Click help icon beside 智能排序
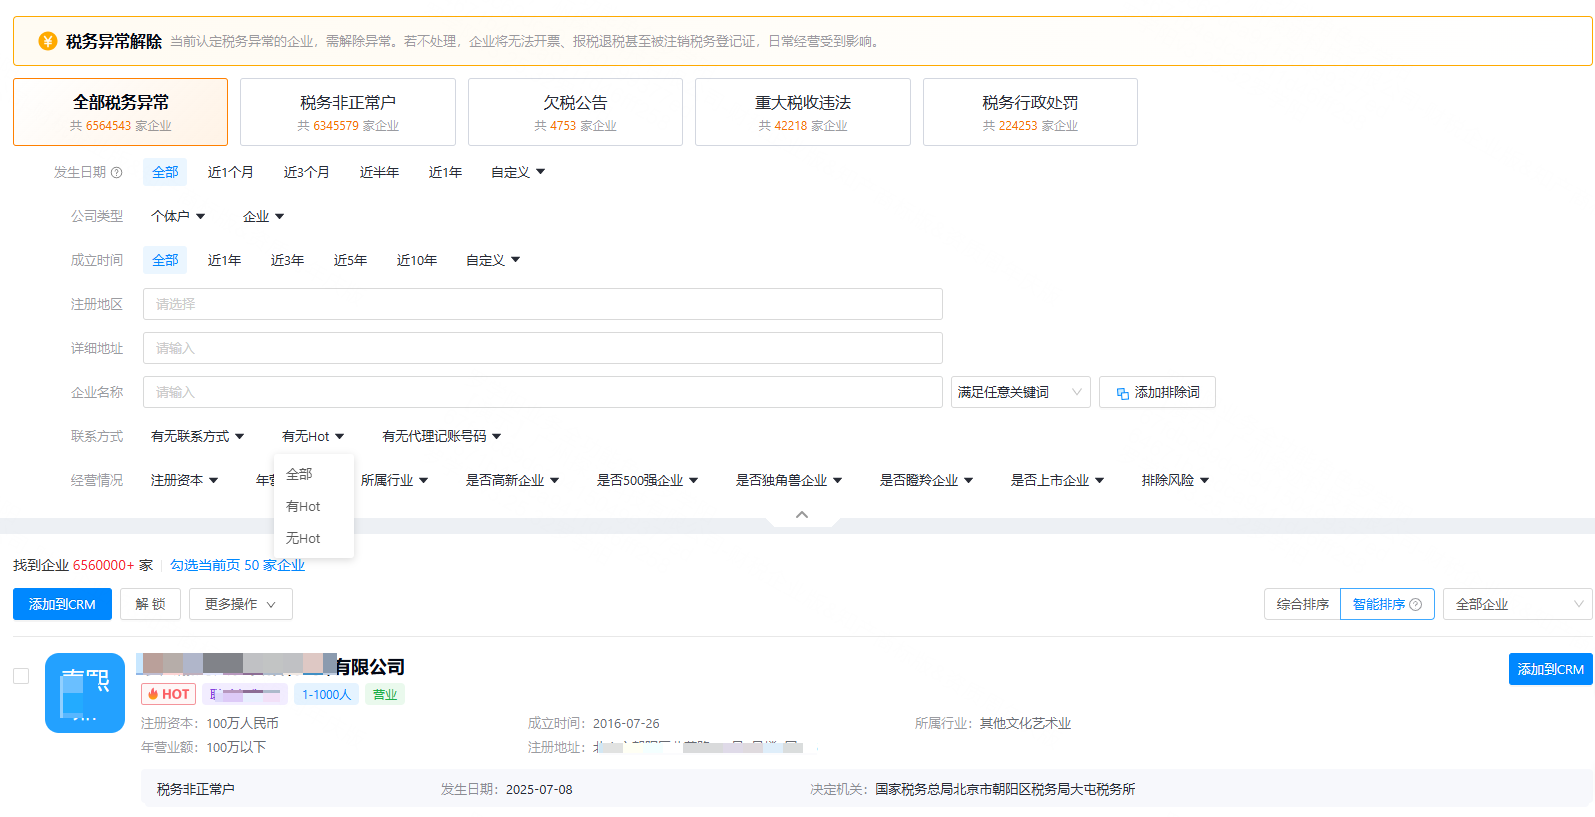 (x=1415, y=605)
